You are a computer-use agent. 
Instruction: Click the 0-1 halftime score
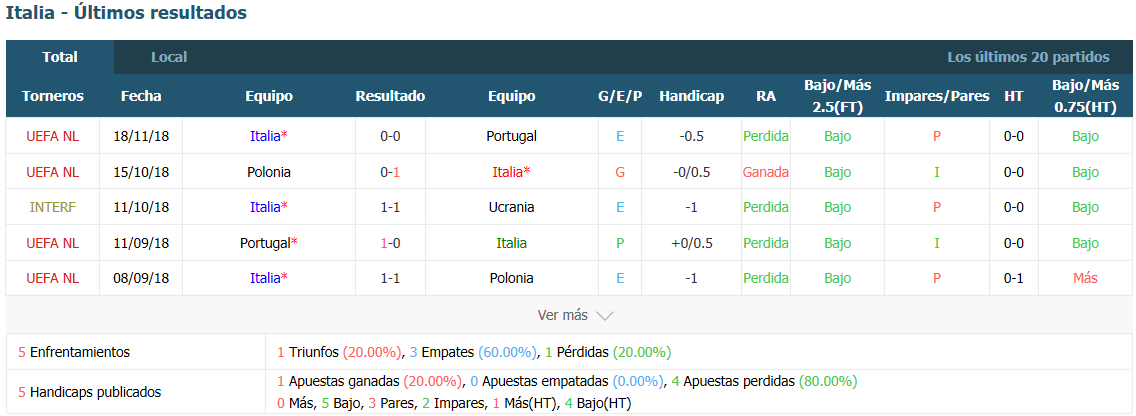coord(1014,278)
